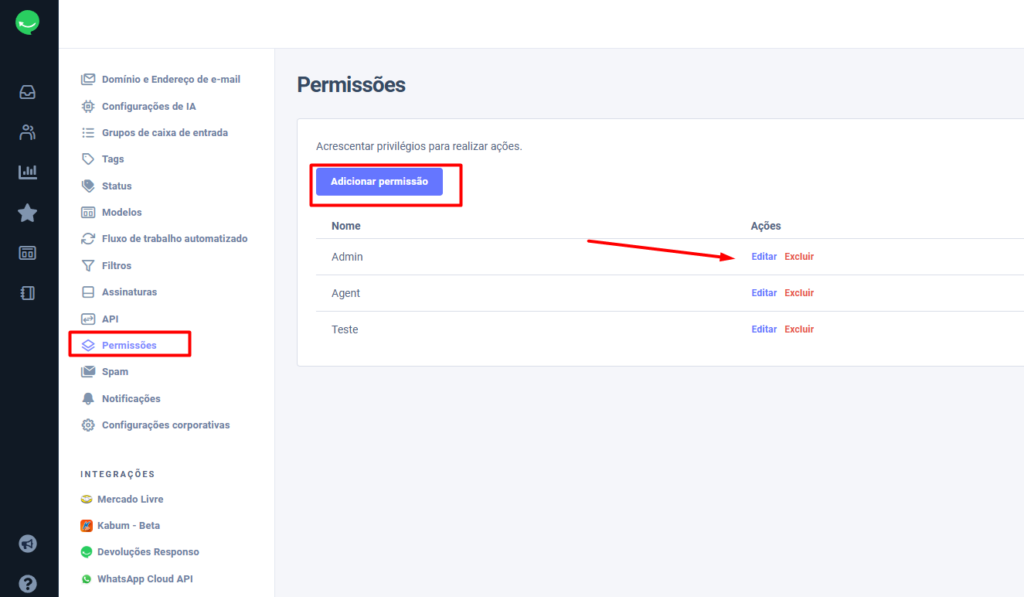Click the megaphone announcements icon

27,543
